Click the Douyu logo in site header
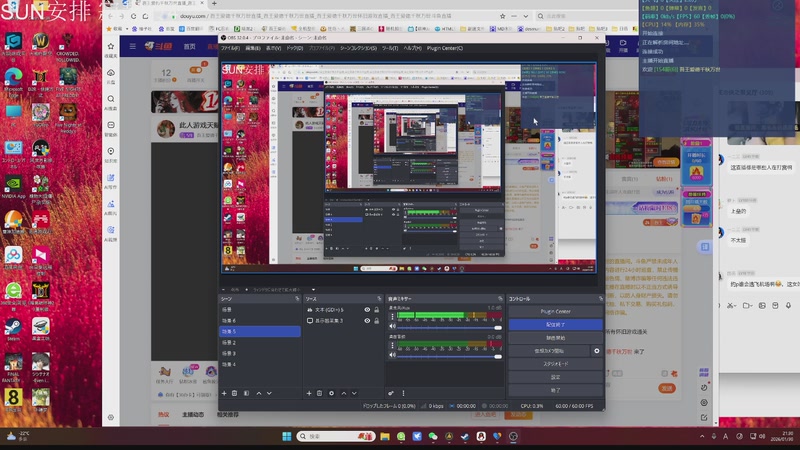 coord(158,46)
